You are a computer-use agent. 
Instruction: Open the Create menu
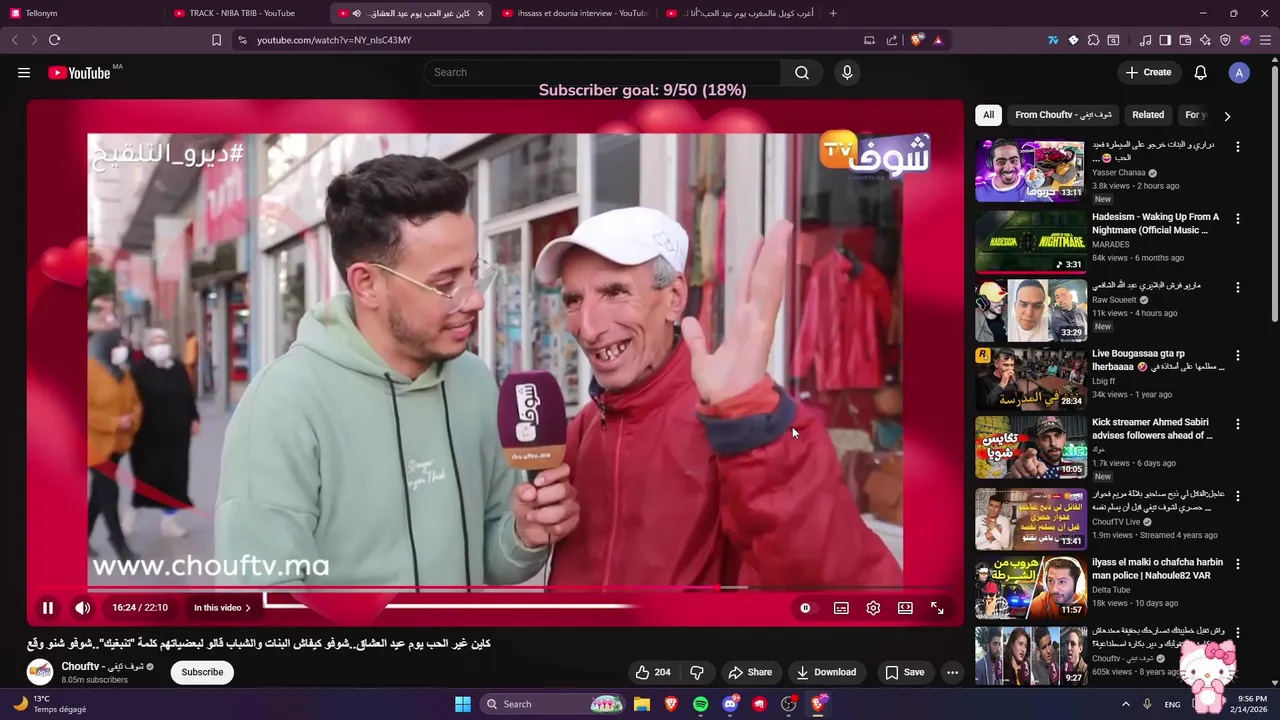[x=1148, y=72]
